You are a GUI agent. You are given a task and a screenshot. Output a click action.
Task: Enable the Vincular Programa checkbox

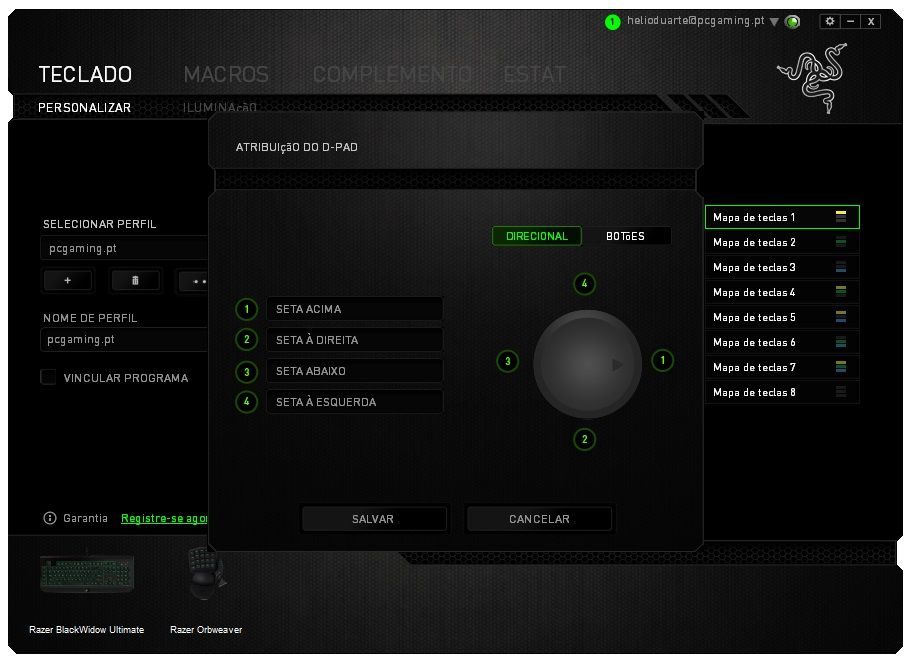click(48, 377)
